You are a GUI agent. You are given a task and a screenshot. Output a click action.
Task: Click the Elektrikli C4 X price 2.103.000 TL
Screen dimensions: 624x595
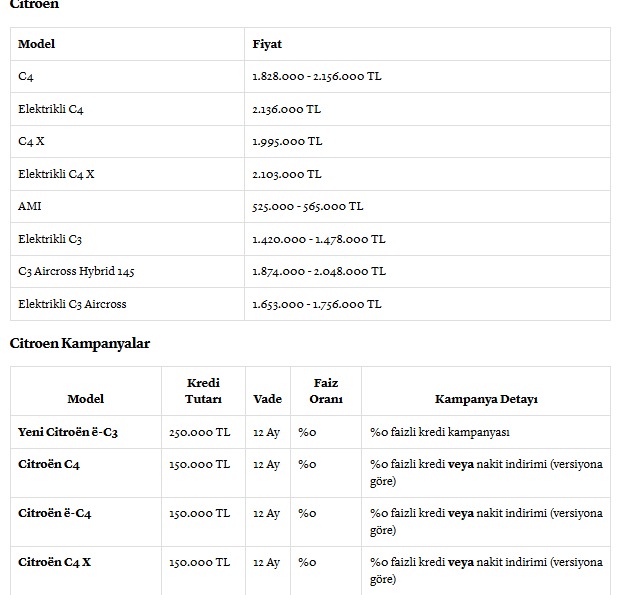(x=287, y=174)
